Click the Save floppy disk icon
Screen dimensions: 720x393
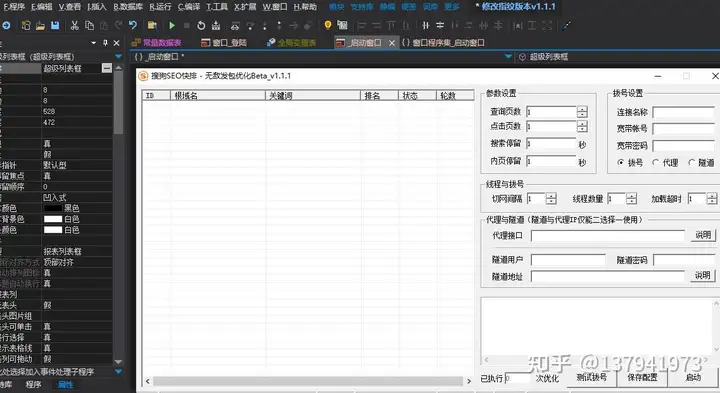(x=55, y=26)
